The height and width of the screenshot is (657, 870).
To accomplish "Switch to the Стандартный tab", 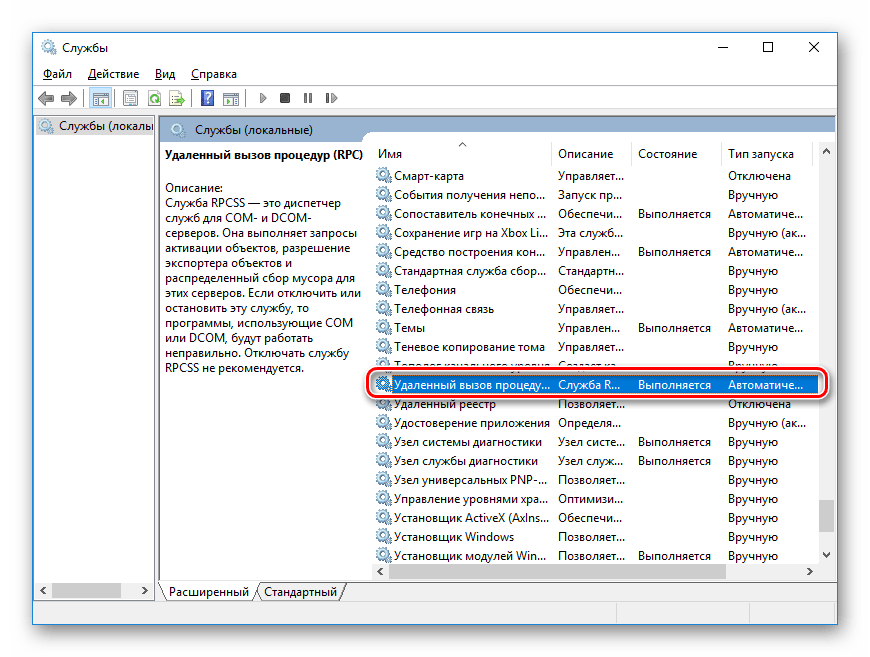I will [300, 592].
